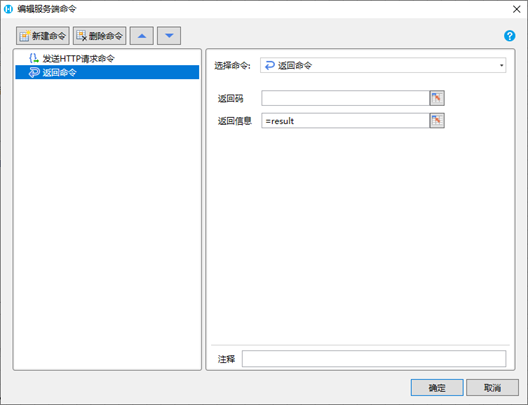Move the command down with the down arrow
This screenshot has width=528, height=405.
tap(169, 36)
